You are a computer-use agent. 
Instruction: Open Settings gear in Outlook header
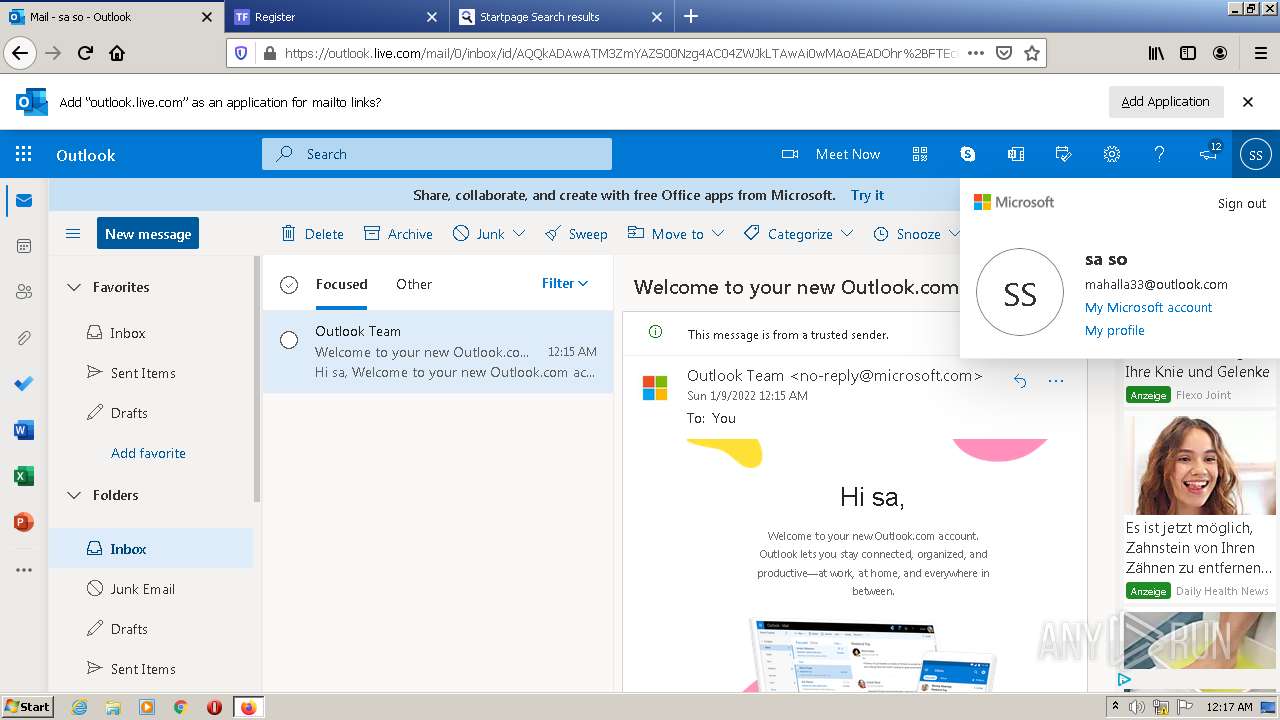1112,154
